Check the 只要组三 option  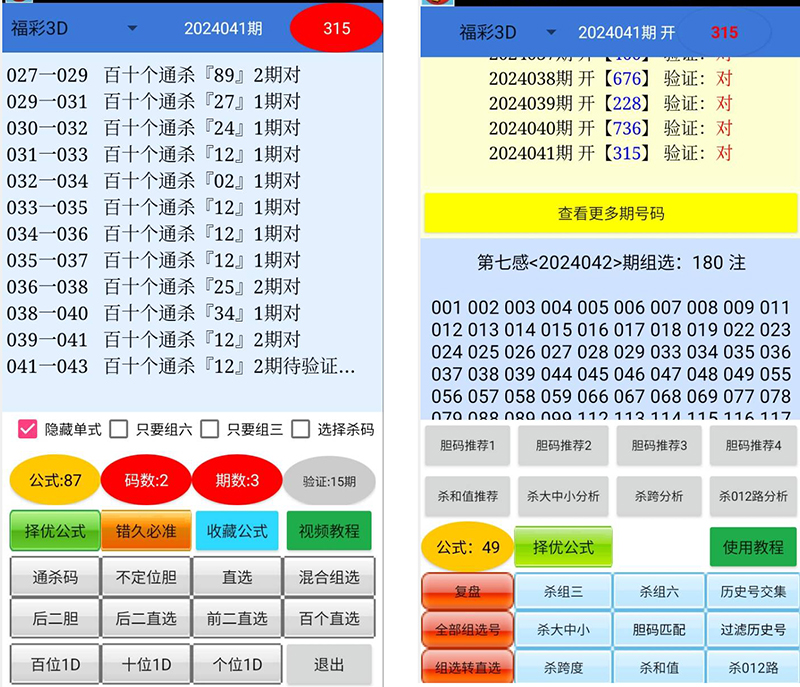[x=210, y=429]
